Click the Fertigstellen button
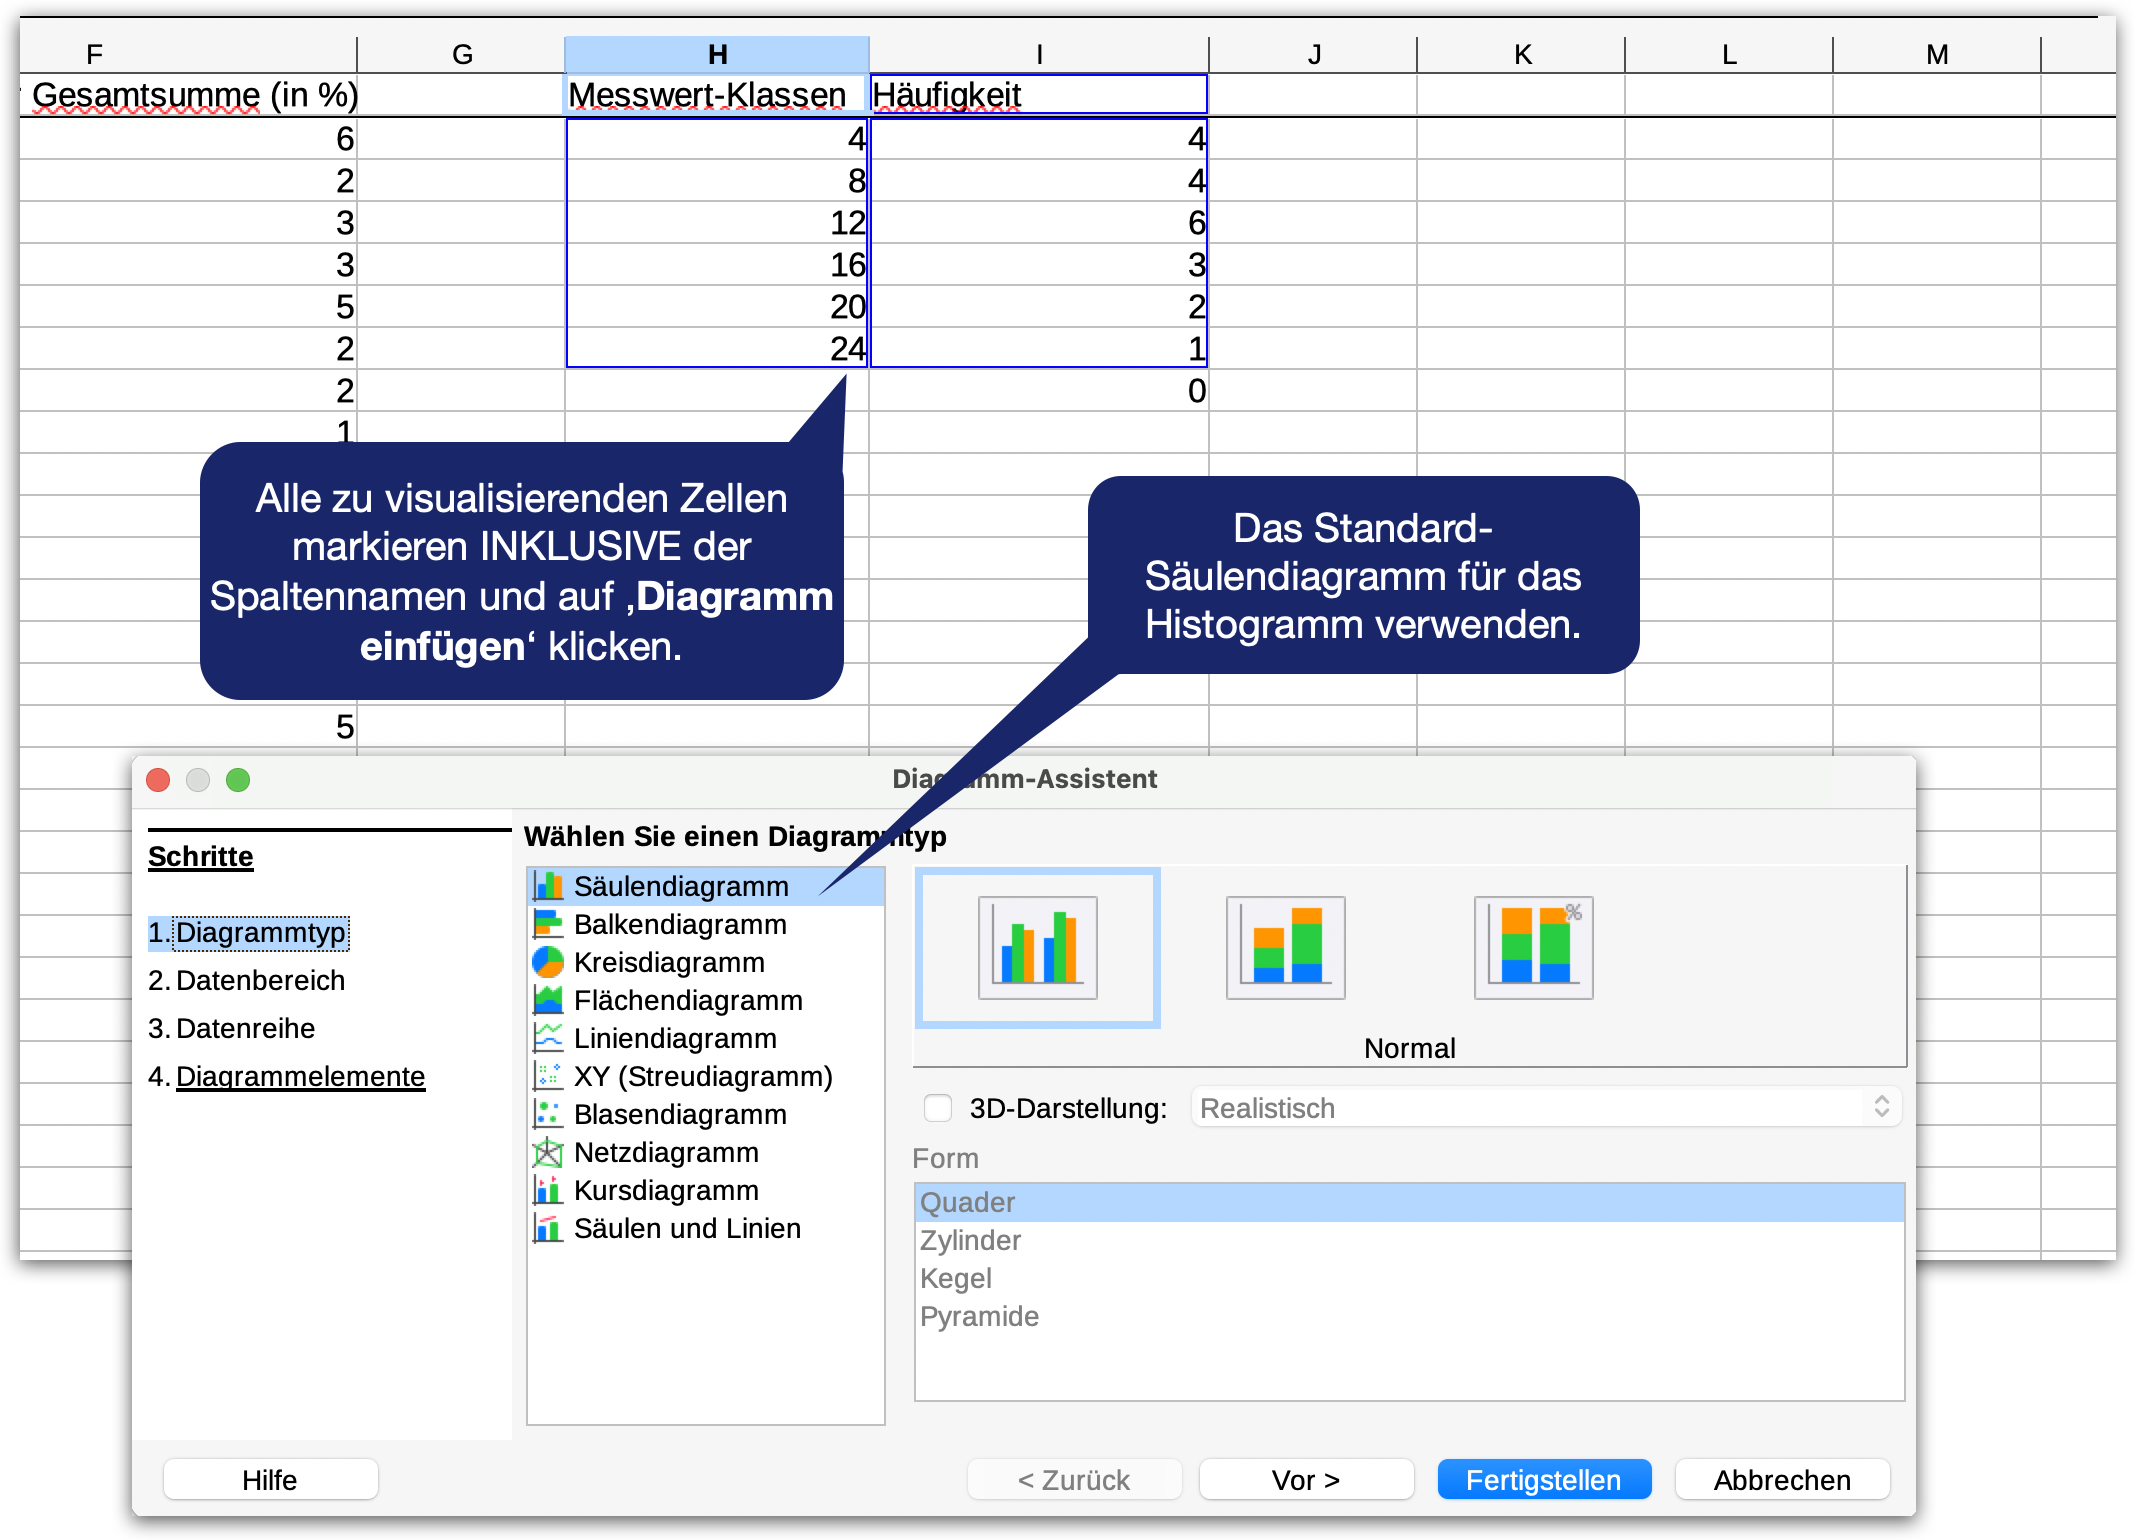 (1543, 1480)
